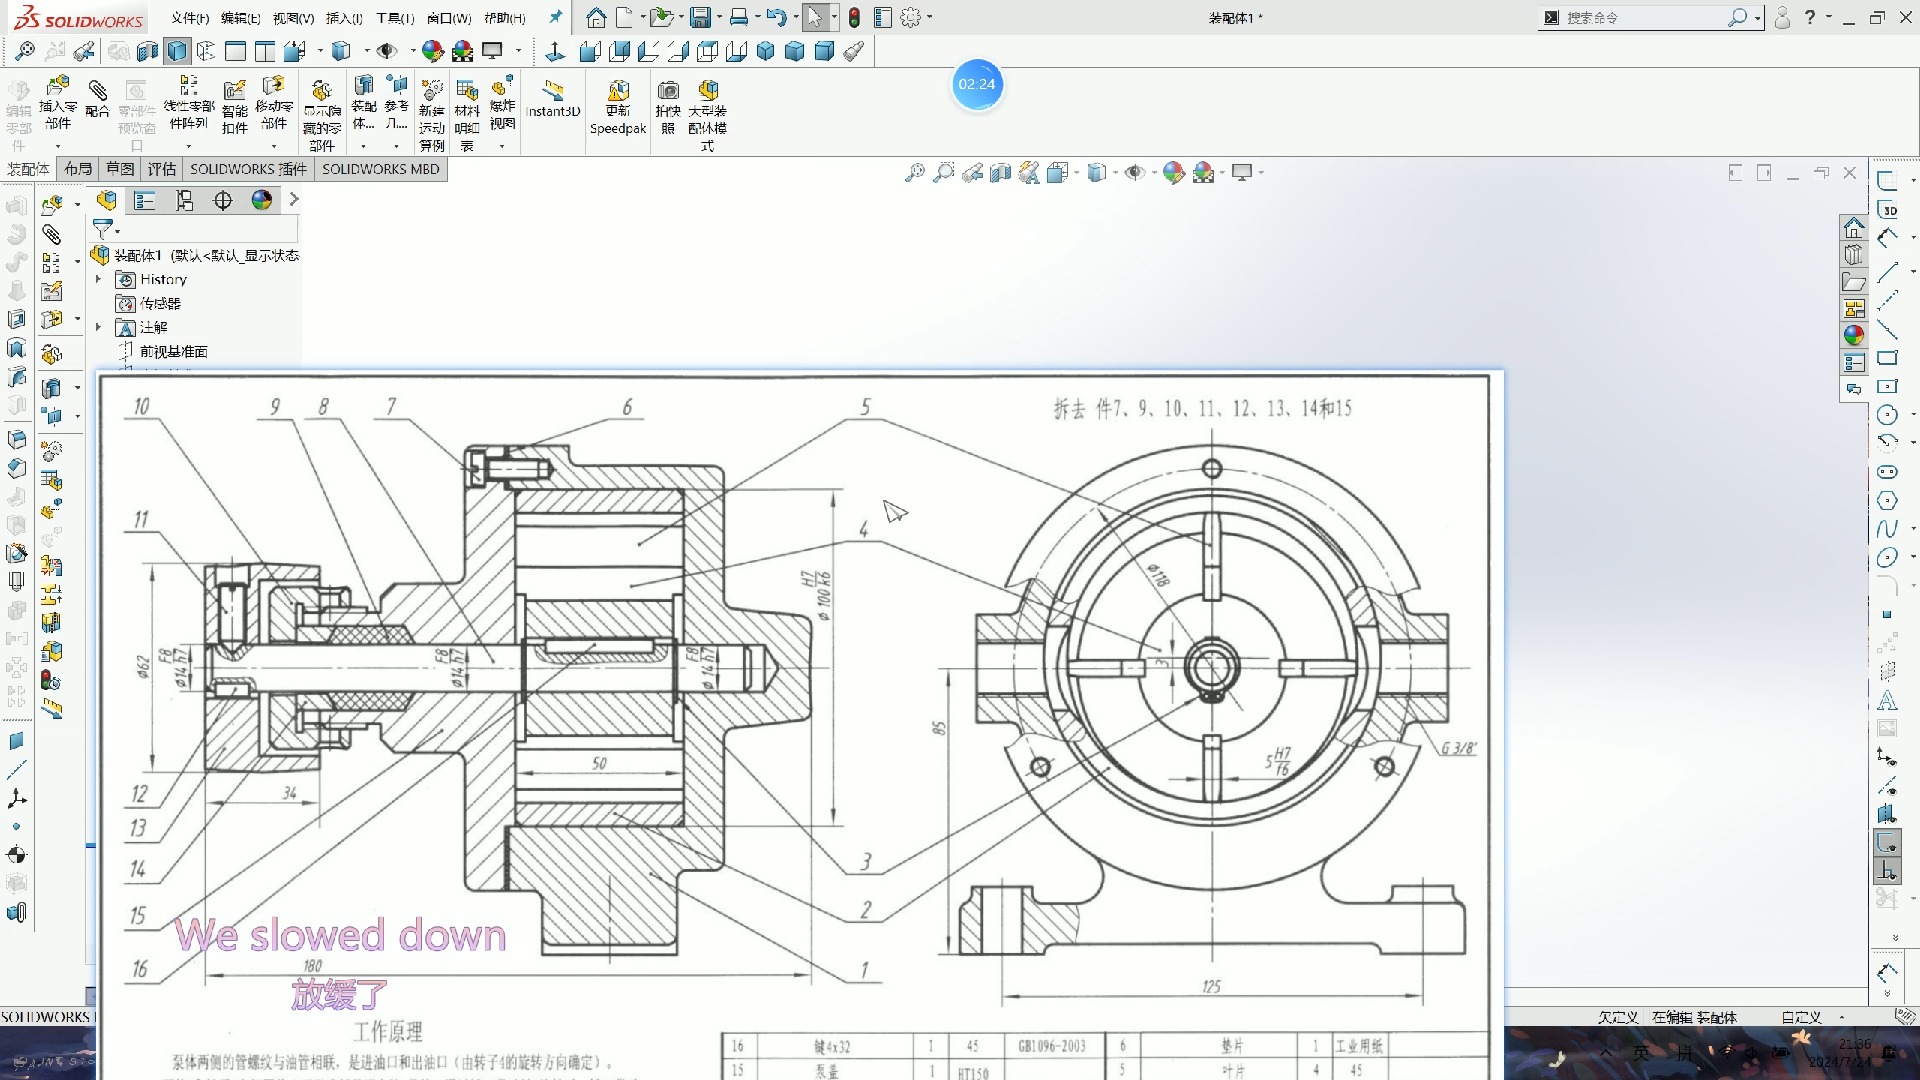Viewport: 1920px width, 1080px height.
Task: Open dropdown arrow under 爆炸视图
Action: pyautogui.click(x=502, y=146)
